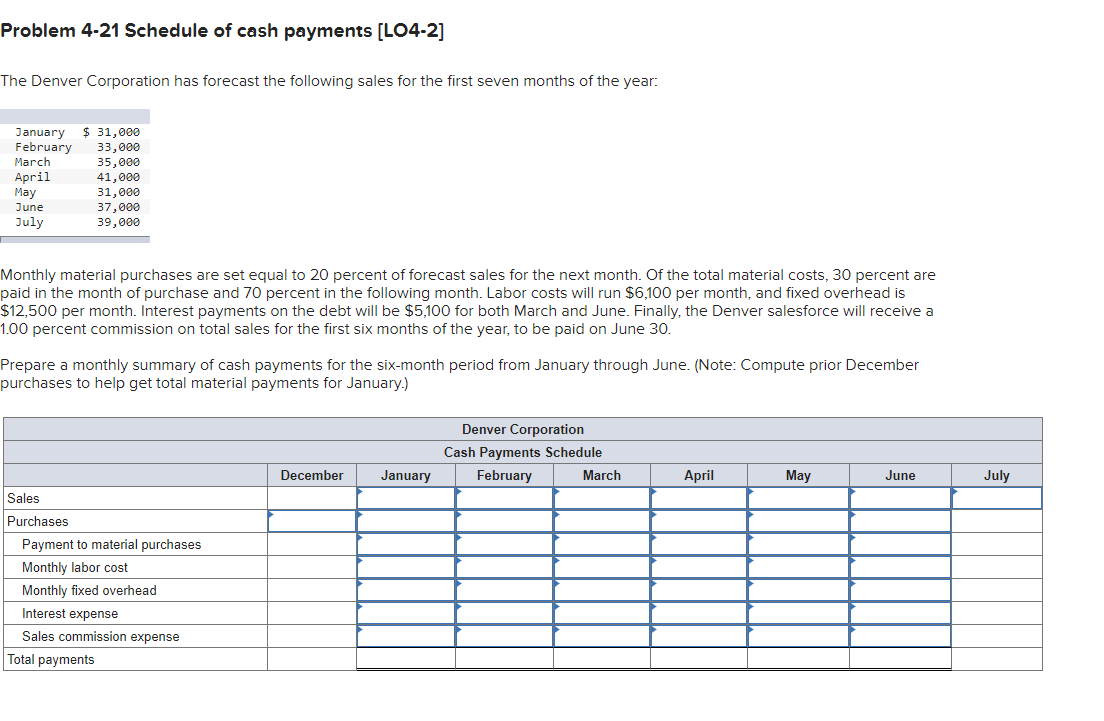Click June Sales commission expense cell
1104x721 pixels.
[x=901, y=636]
